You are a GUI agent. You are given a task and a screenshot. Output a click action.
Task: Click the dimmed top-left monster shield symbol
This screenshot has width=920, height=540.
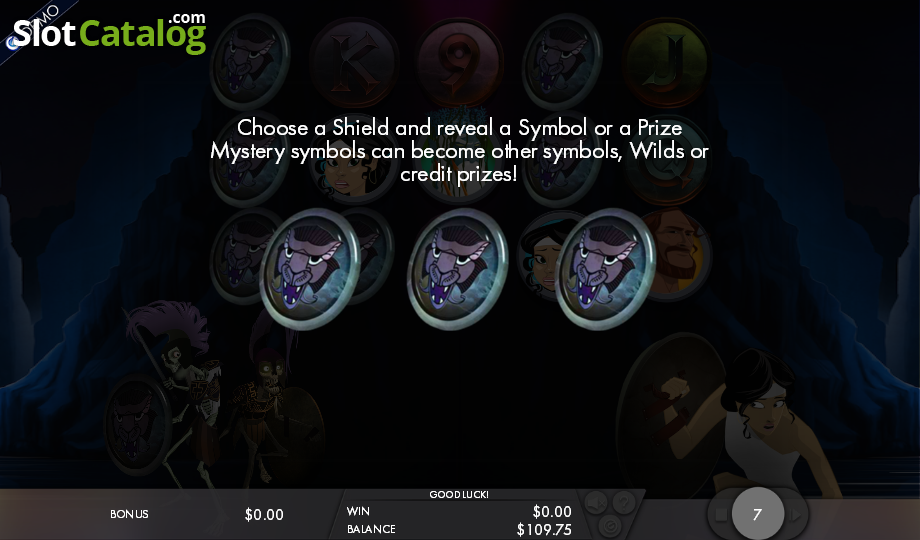click(x=251, y=60)
